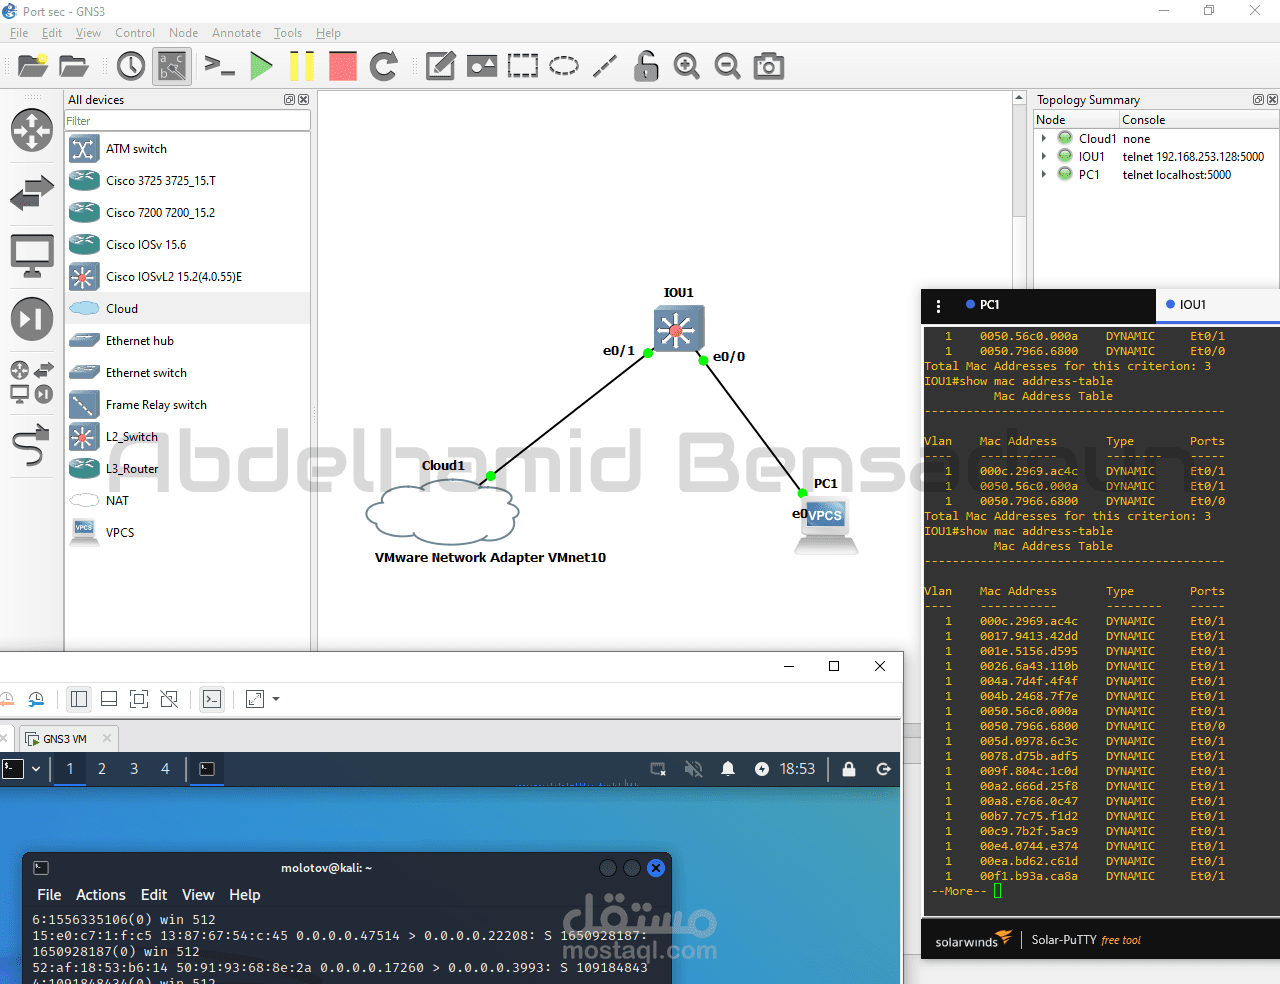This screenshot has width=1280, height=984.
Task: Expand Cloud1 node in Topology Summary
Action: click(x=1044, y=138)
